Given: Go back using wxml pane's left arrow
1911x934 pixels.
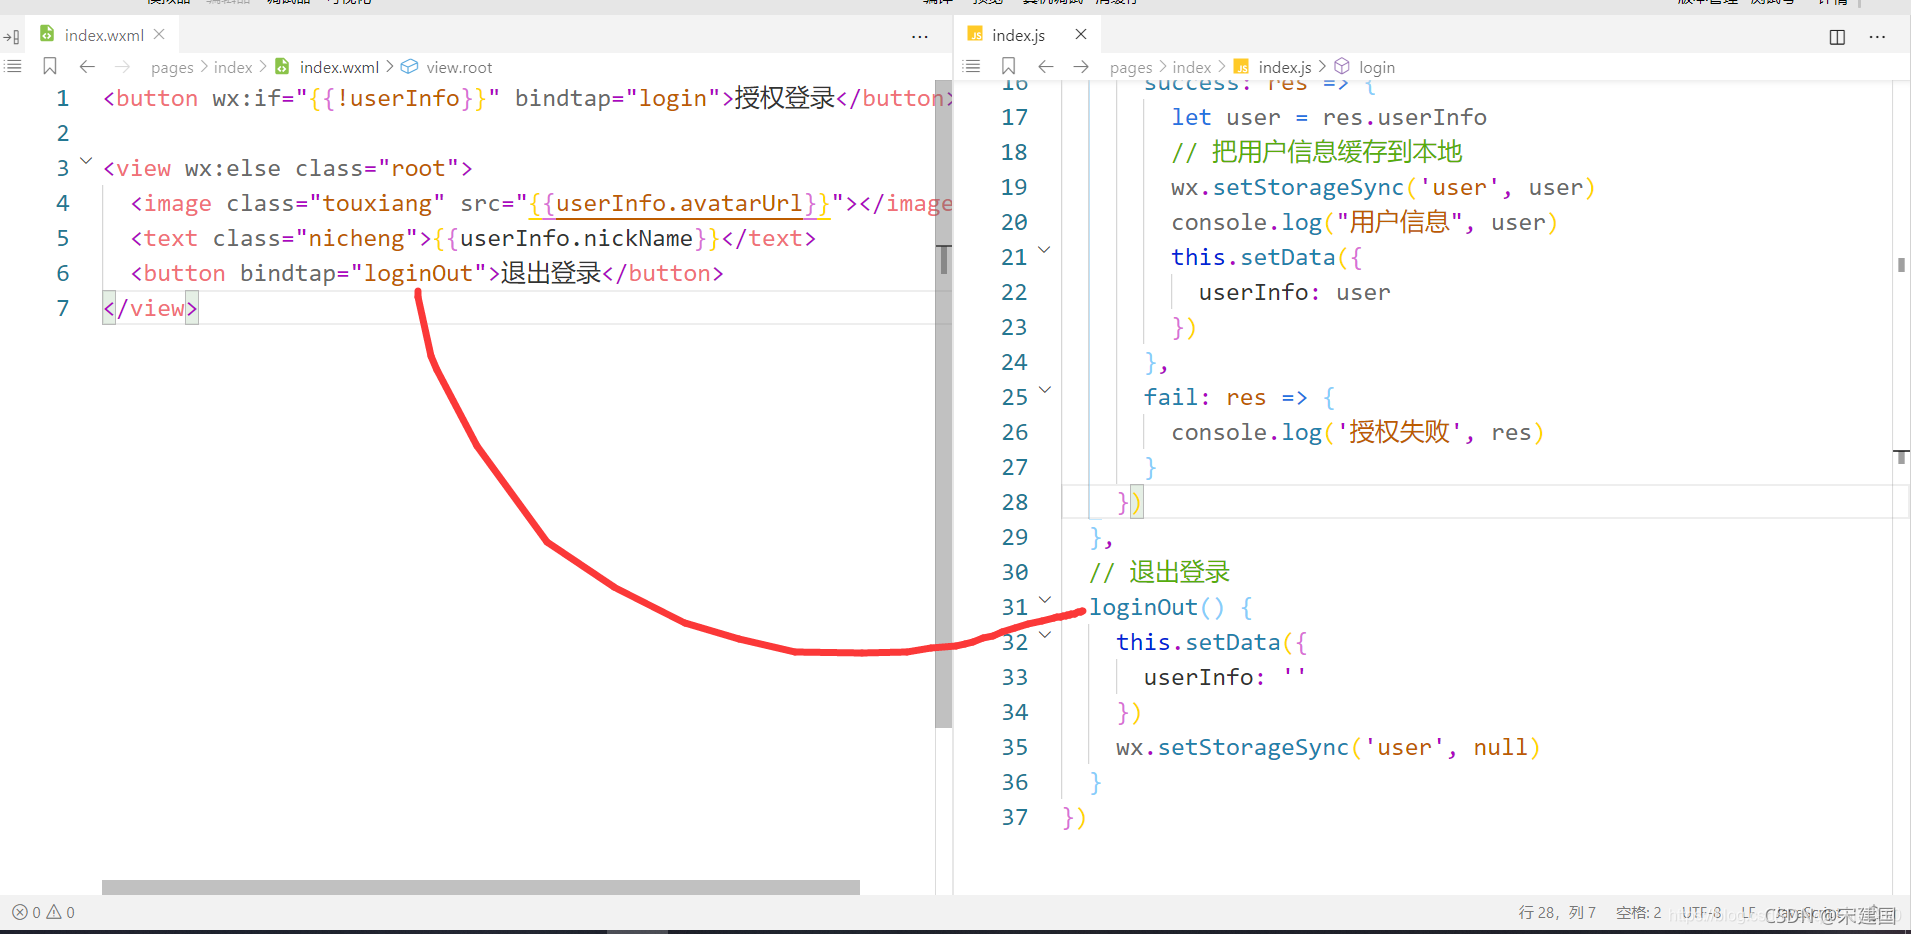Looking at the screenshot, I should point(87,66).
